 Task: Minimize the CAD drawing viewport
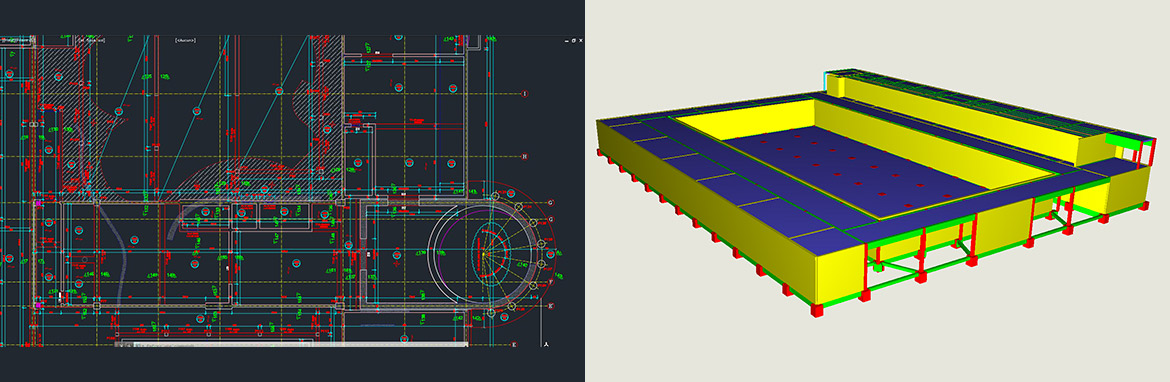coord(566,41)
